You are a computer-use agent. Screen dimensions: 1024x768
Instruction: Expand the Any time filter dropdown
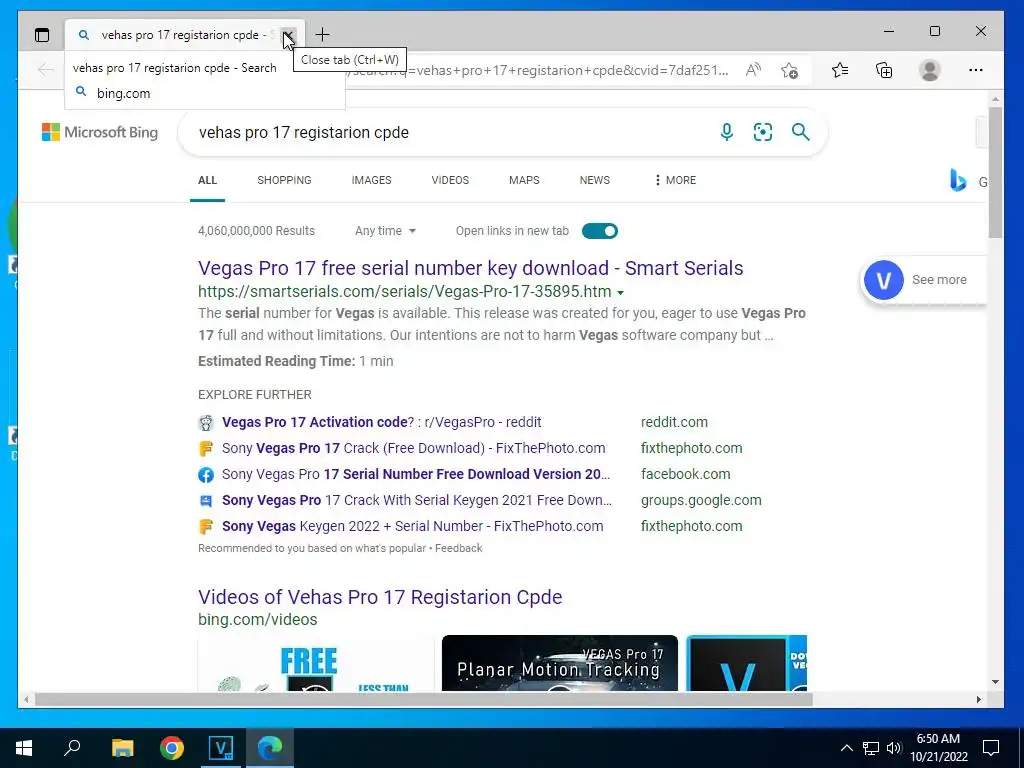[385, 231]
